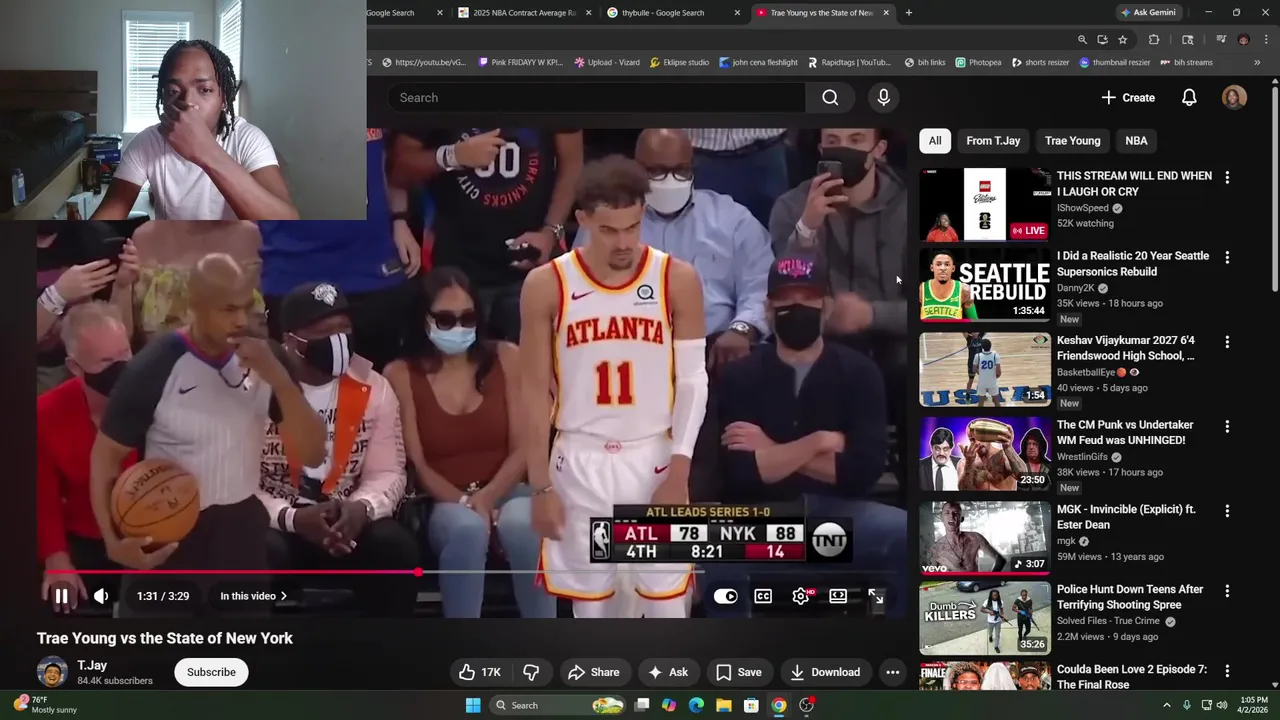Switch to '2025 NBA Contract Average' tab
Viewport: 1280px width, 720px height.
(525, 13)
